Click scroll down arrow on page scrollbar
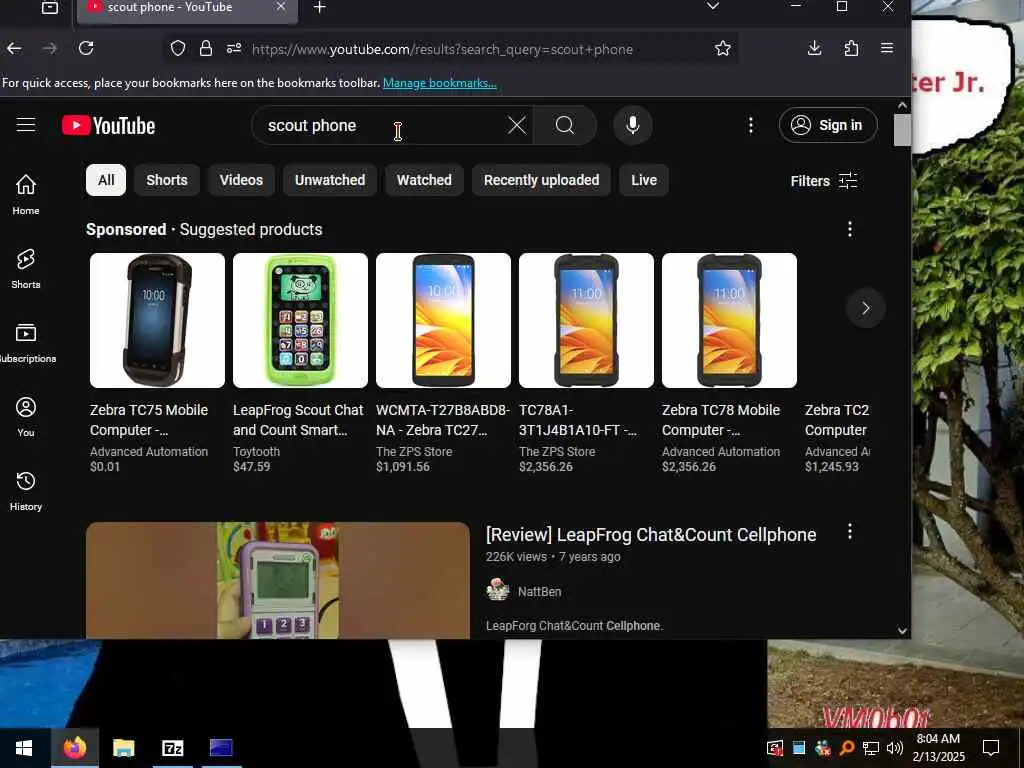The width and height of the screenshot is (1024, 768). pos(902,631)
